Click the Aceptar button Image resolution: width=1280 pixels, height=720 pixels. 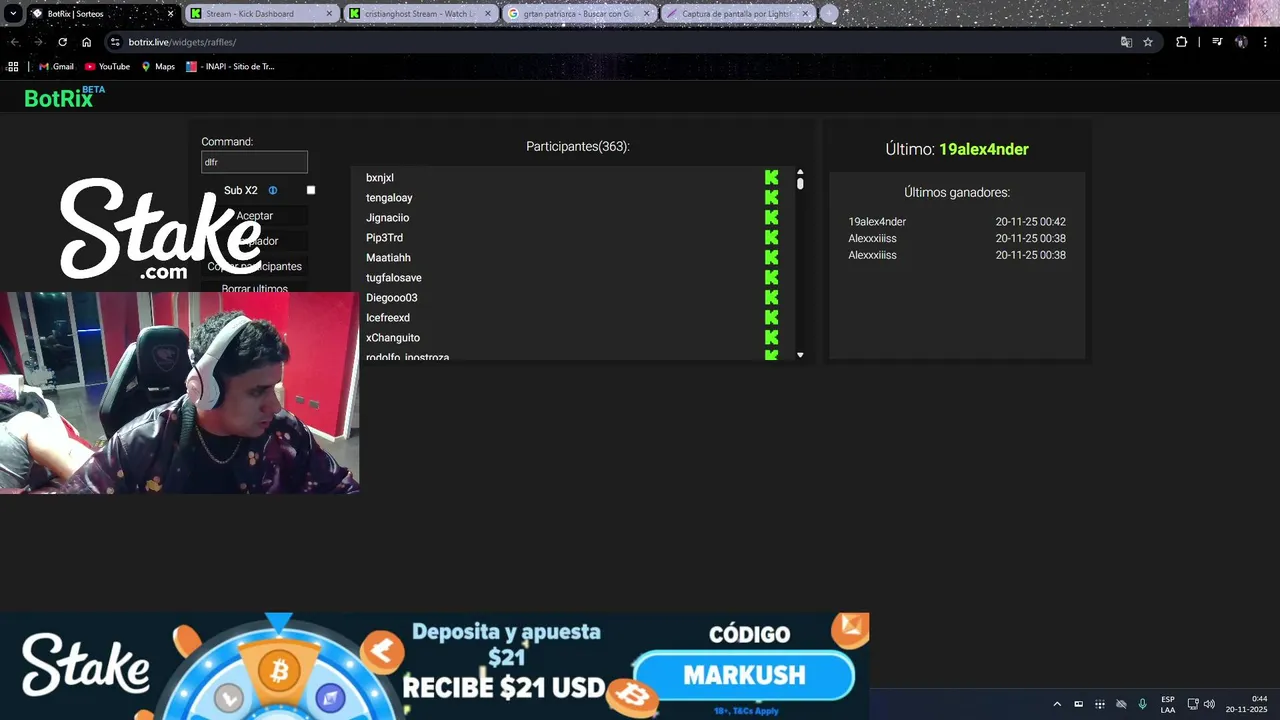pyautogui.click(x=255, y=216)
